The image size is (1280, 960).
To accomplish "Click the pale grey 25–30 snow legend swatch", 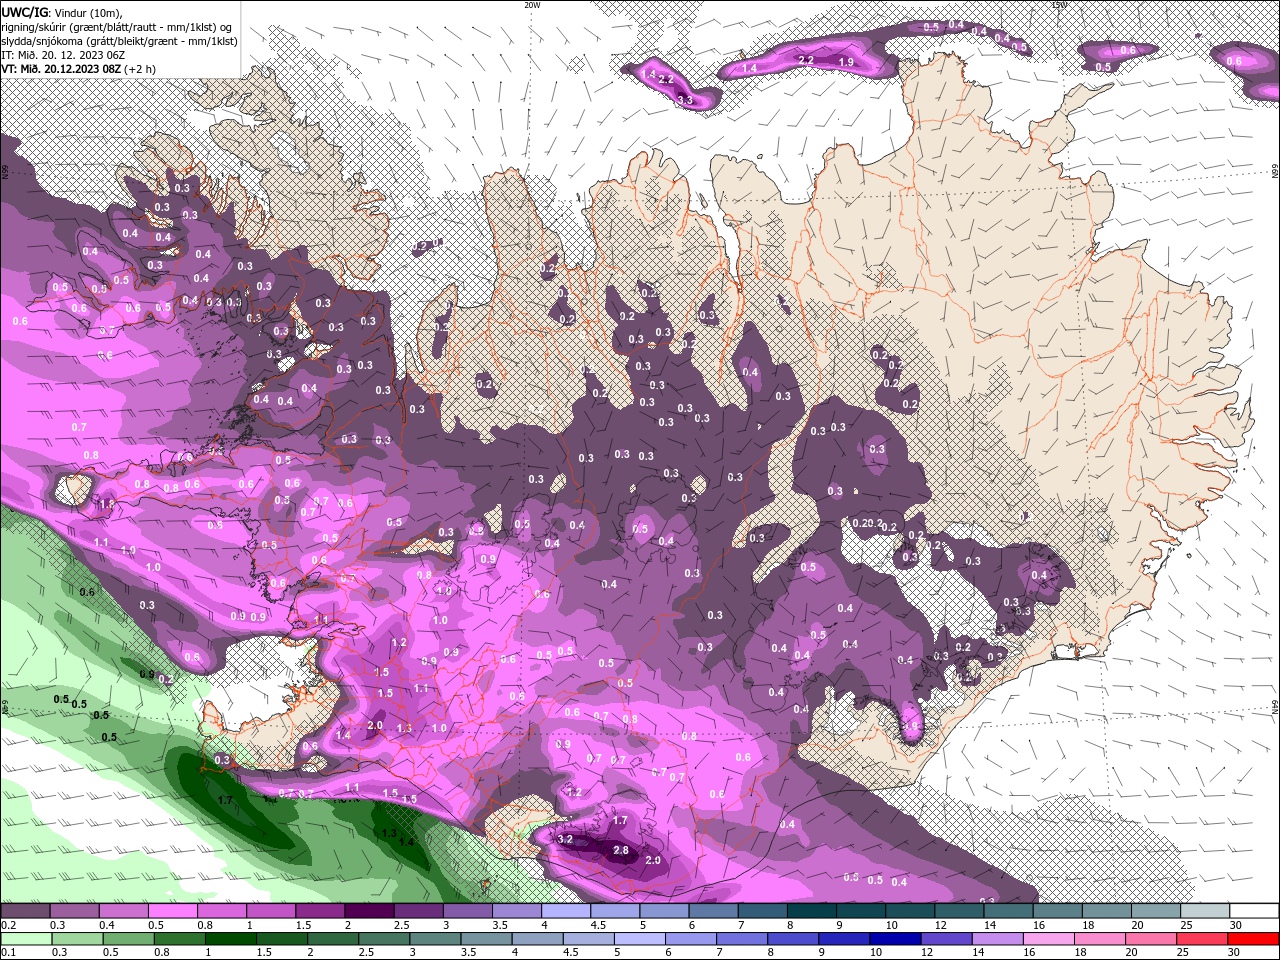I will (x=1204, y=911).
